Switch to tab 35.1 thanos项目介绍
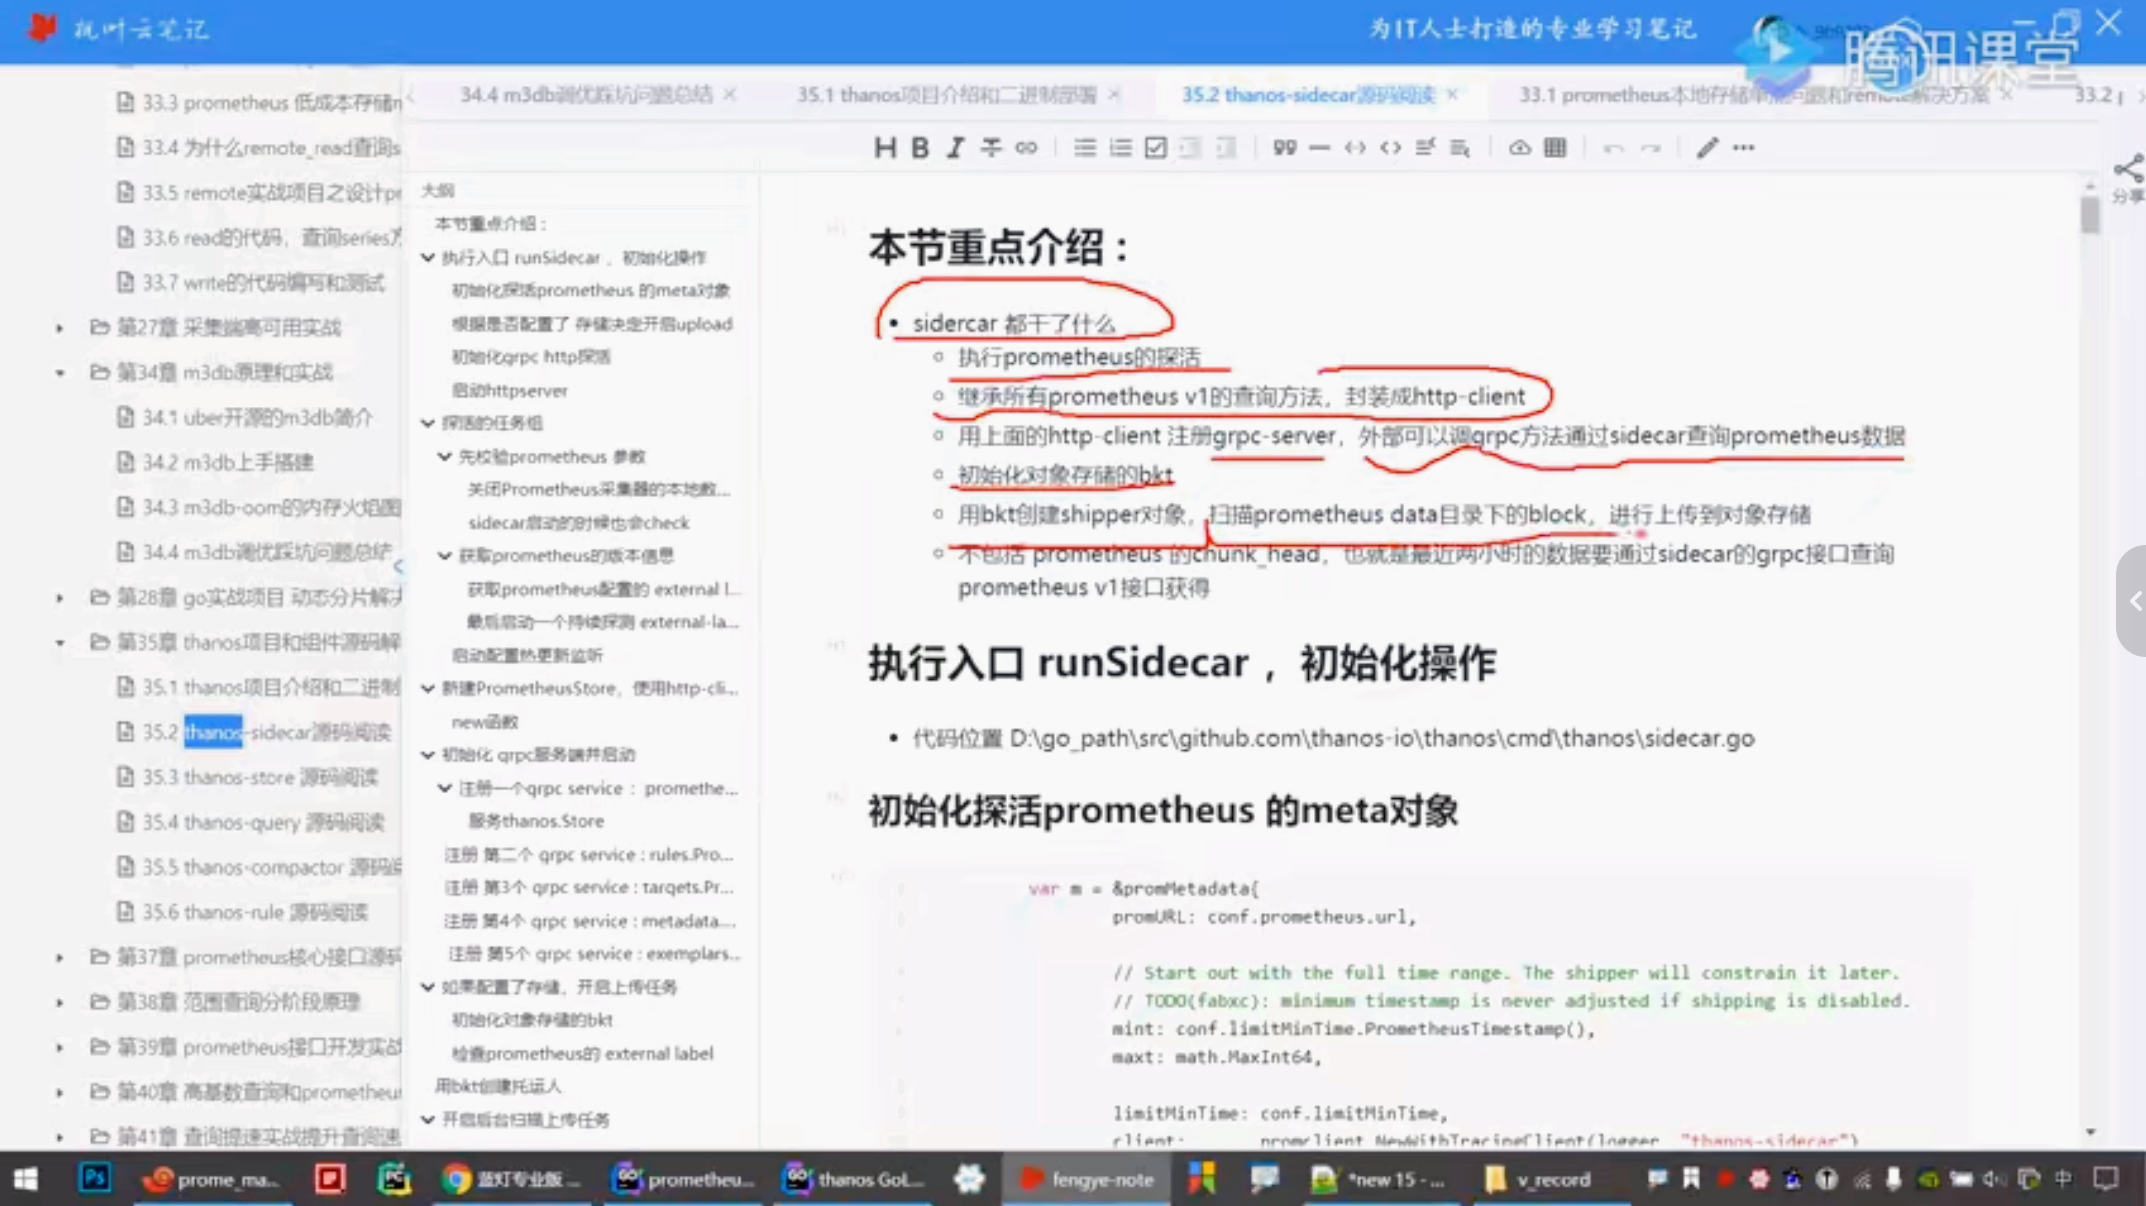Image resolution: width=2146 pixels, height=1206 pixels. (946, 95)
